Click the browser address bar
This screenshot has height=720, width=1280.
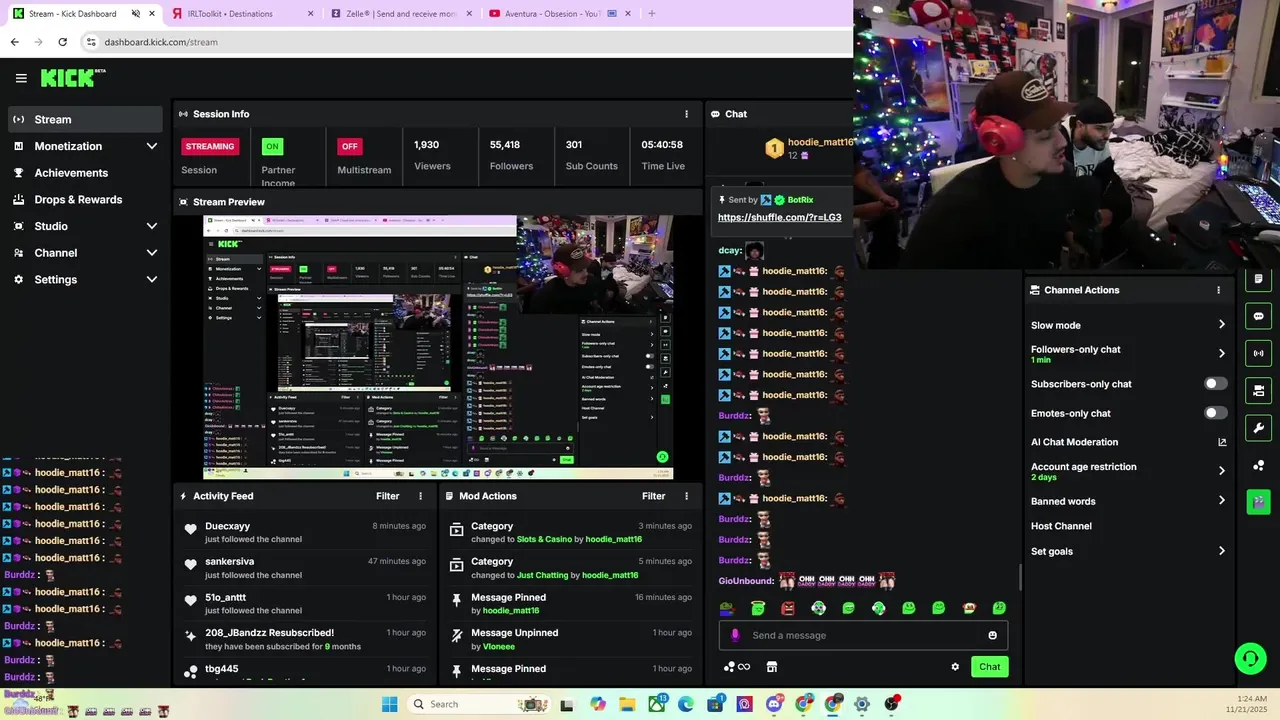465,42
